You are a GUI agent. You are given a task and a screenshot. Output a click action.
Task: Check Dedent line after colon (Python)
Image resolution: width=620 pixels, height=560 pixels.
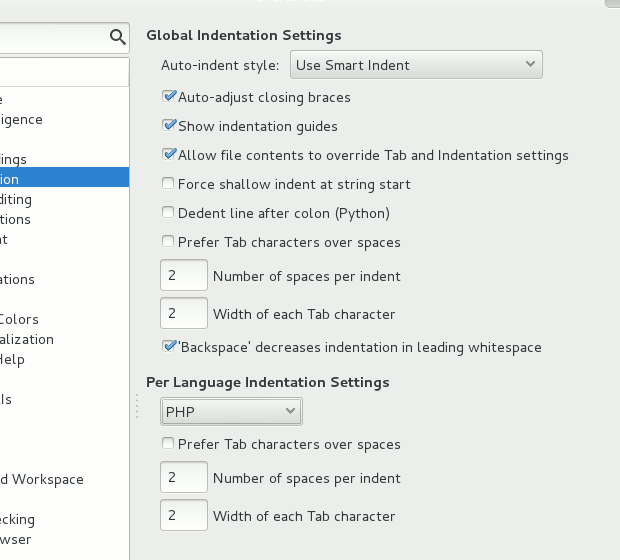[169, 213]
